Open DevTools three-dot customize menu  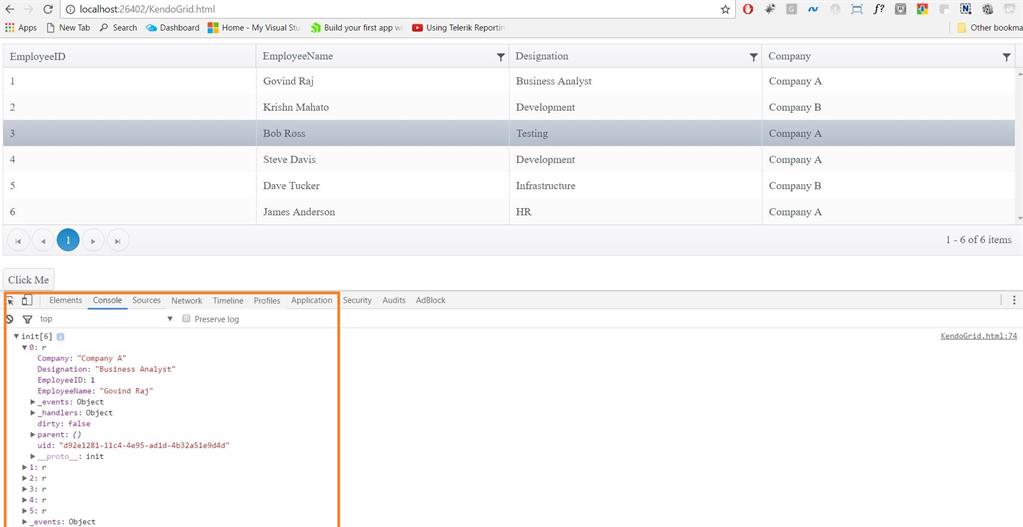(x=1014, y=300)
